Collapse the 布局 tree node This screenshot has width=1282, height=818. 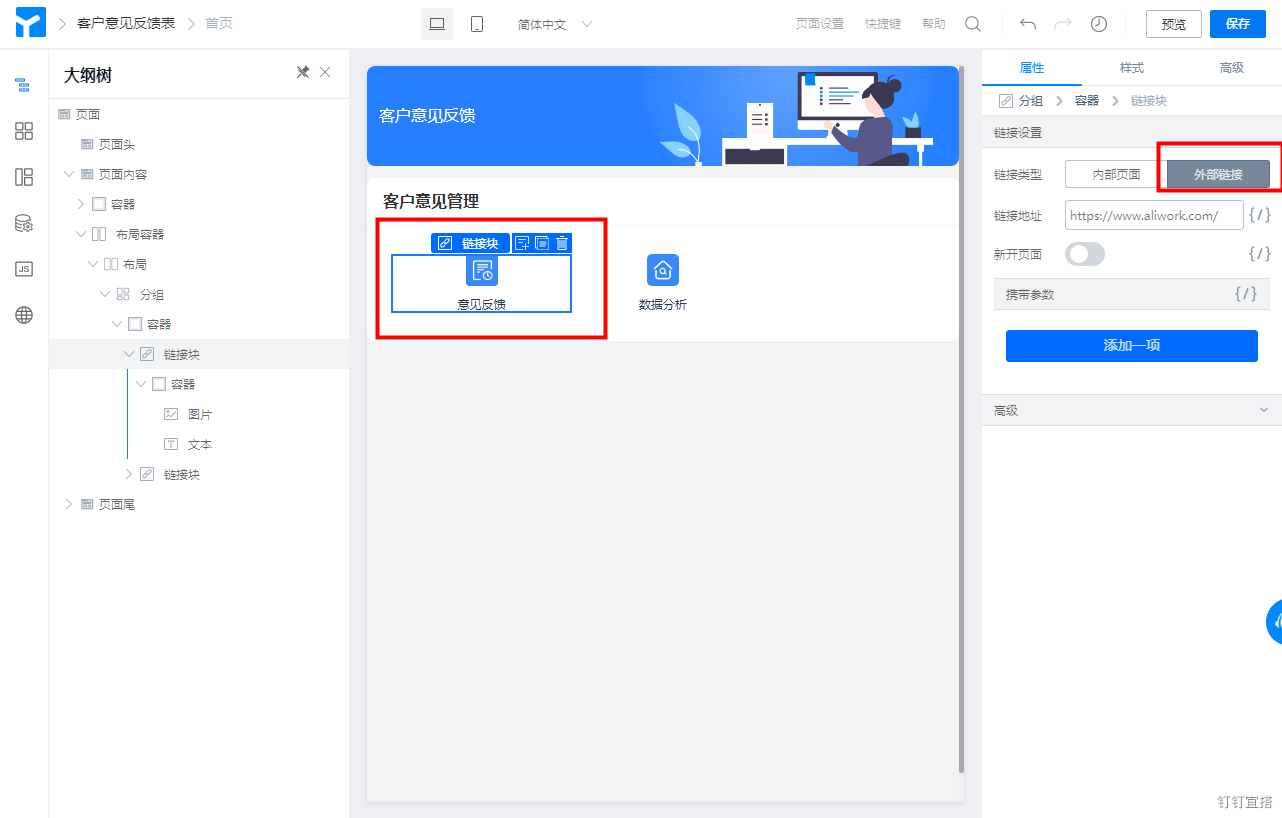click(x=93, y=264)
